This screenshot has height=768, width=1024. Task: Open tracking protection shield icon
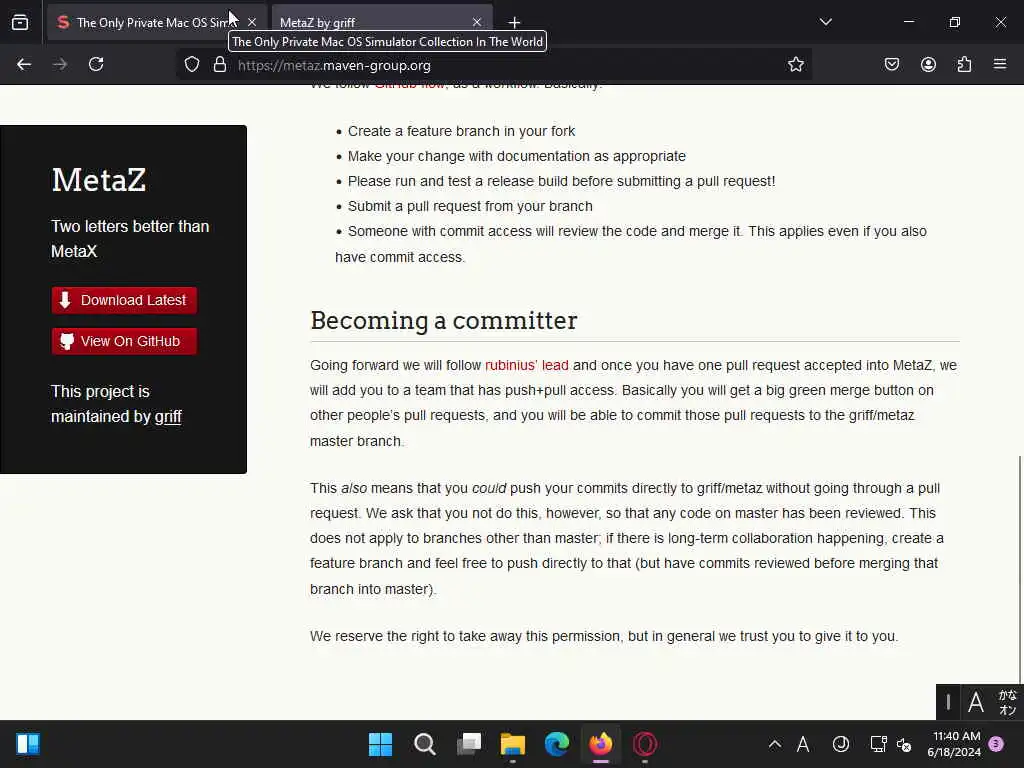[191, 65]
